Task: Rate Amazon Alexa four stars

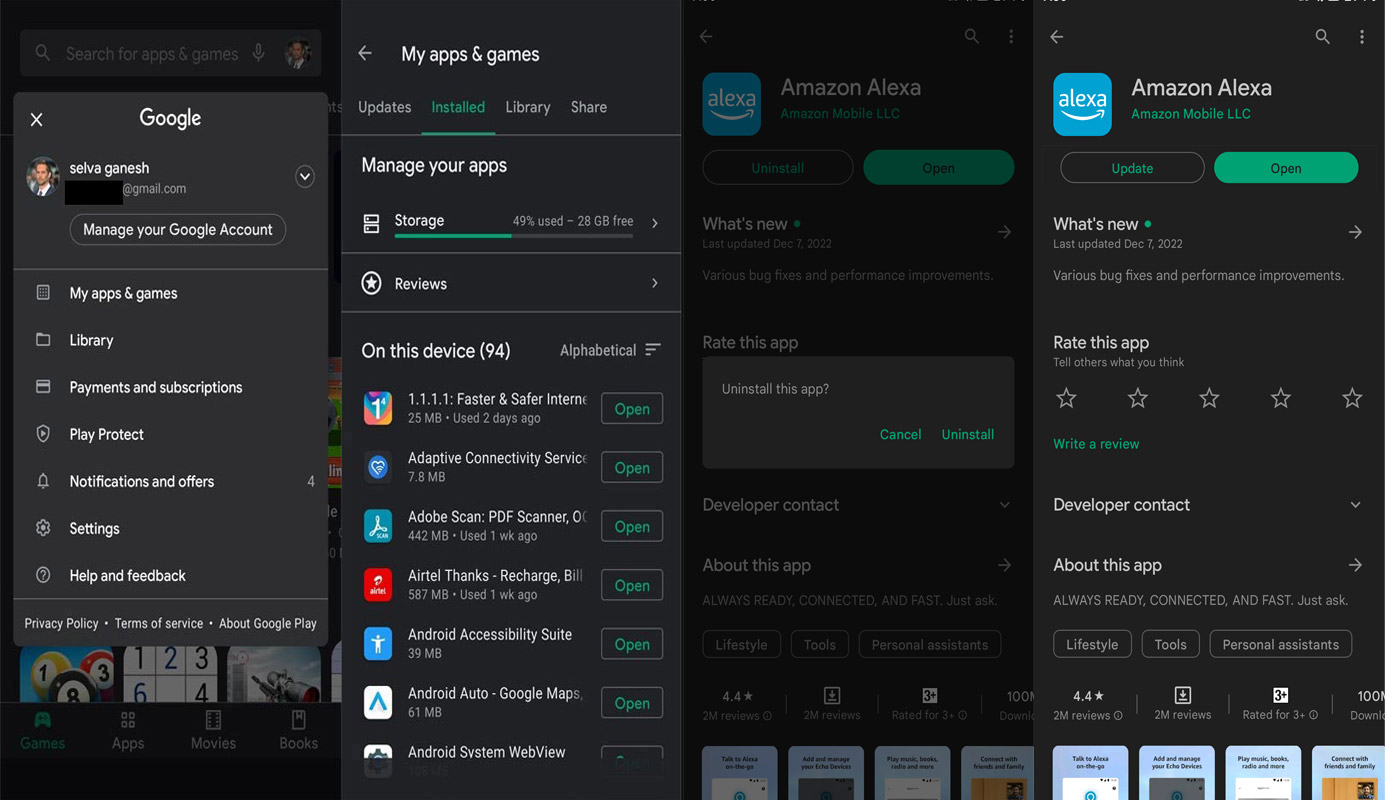Action: [x=1281, y=399]
